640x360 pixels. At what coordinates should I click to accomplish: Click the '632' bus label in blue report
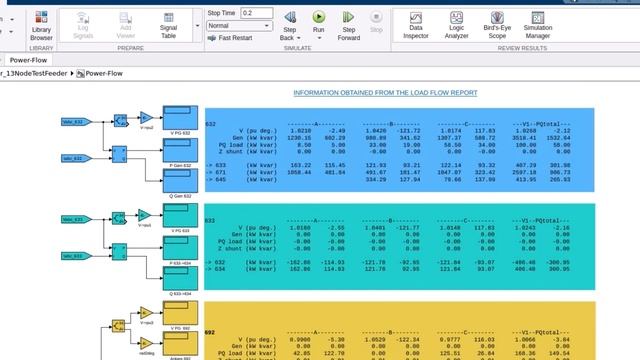tap(210, 124)
